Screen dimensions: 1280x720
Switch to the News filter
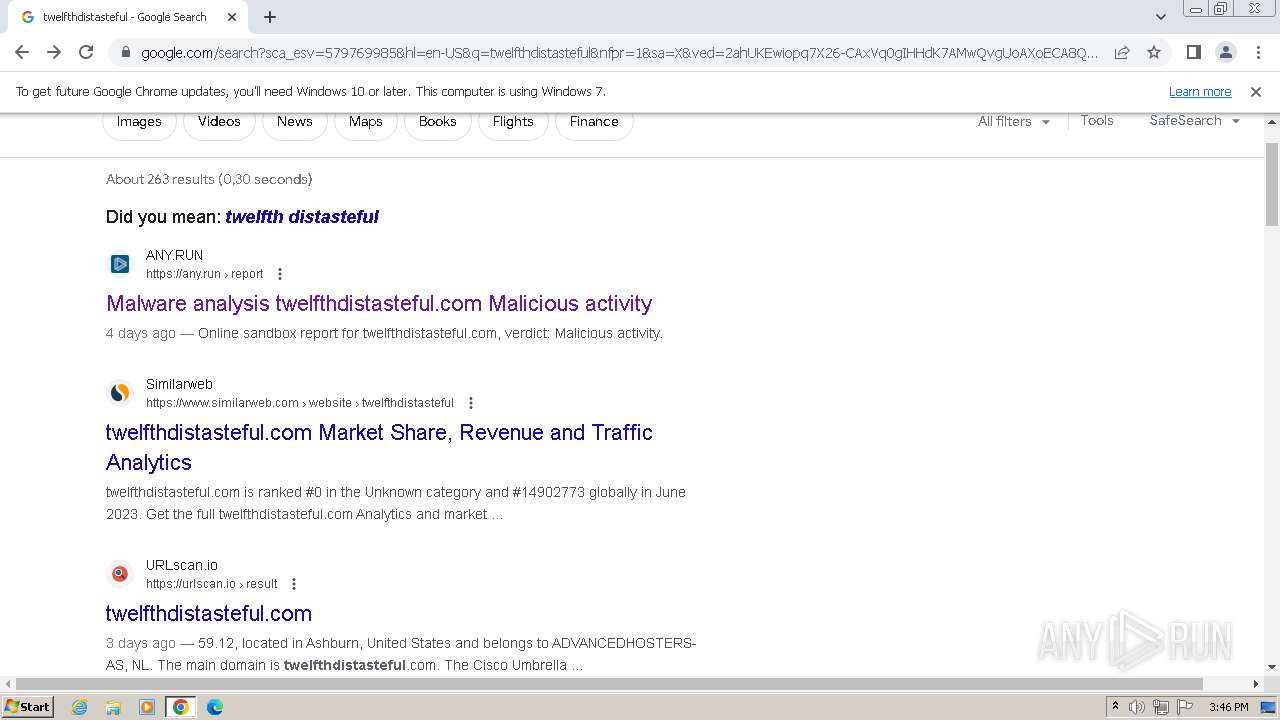pyautogui.click(x=295, y=121)
